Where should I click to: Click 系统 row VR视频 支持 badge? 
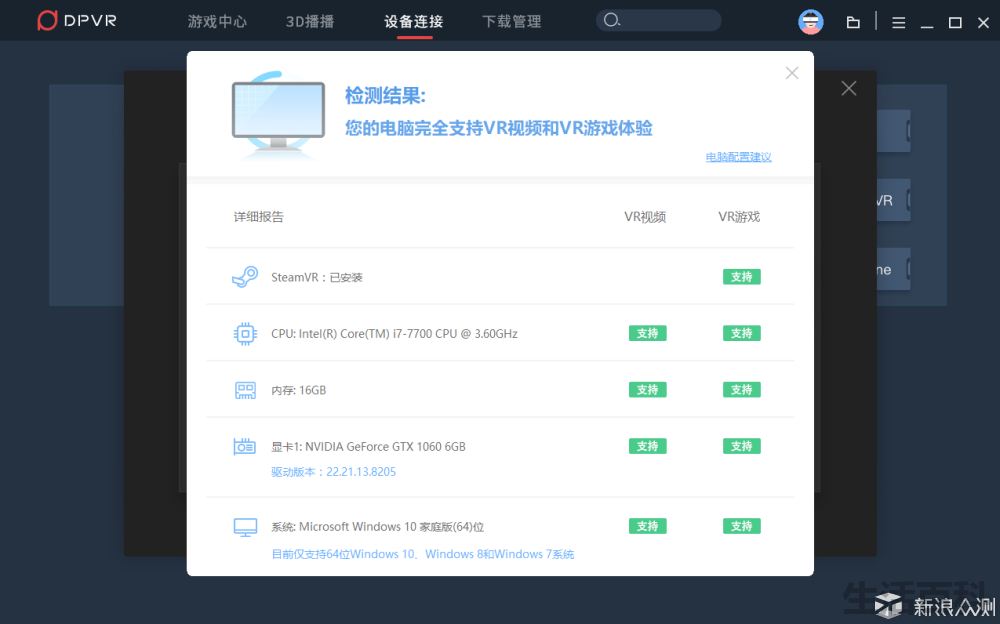pyautogui.click(x=647, y=526)
